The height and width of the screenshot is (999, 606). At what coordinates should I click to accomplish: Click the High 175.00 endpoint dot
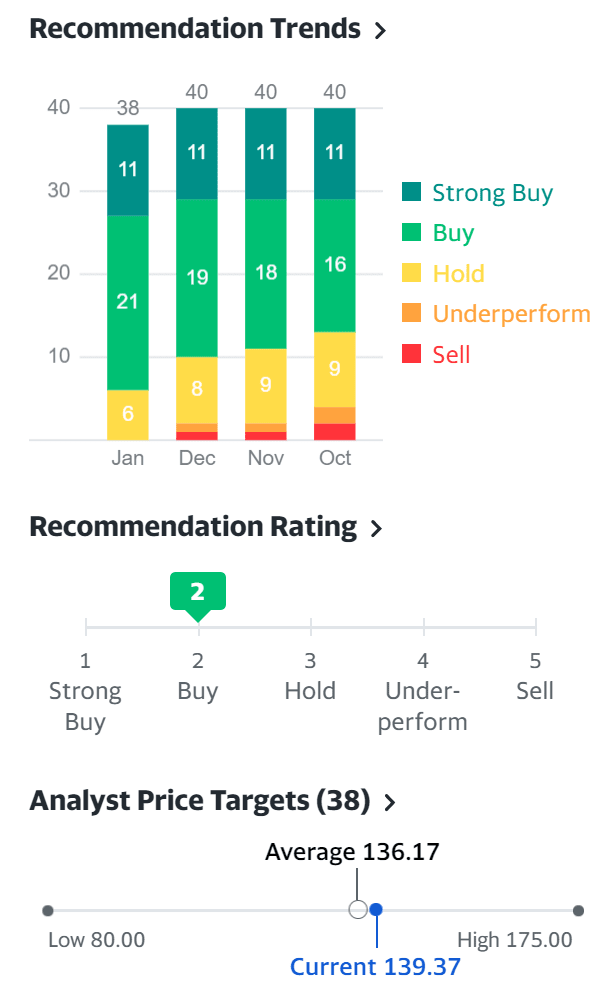[578, 910]
